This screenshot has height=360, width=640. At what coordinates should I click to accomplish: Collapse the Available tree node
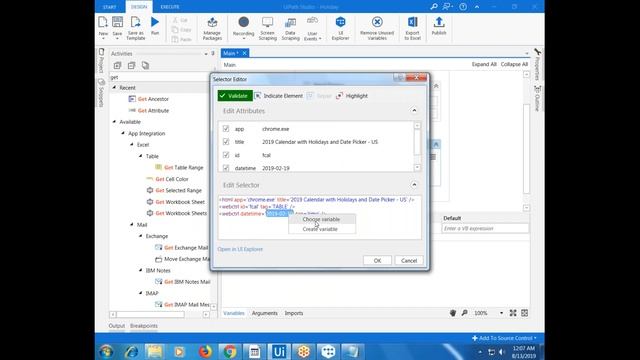click(x=114, y=122)
